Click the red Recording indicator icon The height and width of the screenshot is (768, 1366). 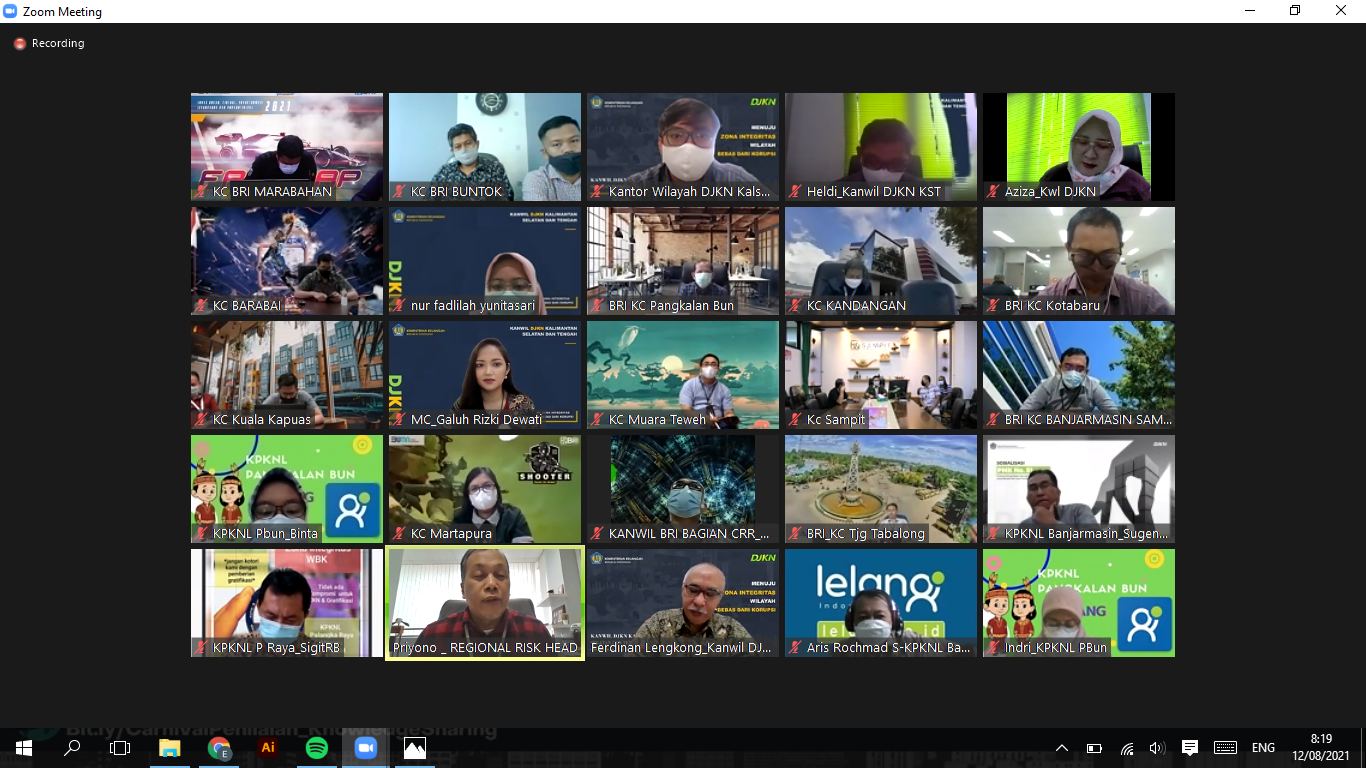pyautogui.click(x=19, y=44)
